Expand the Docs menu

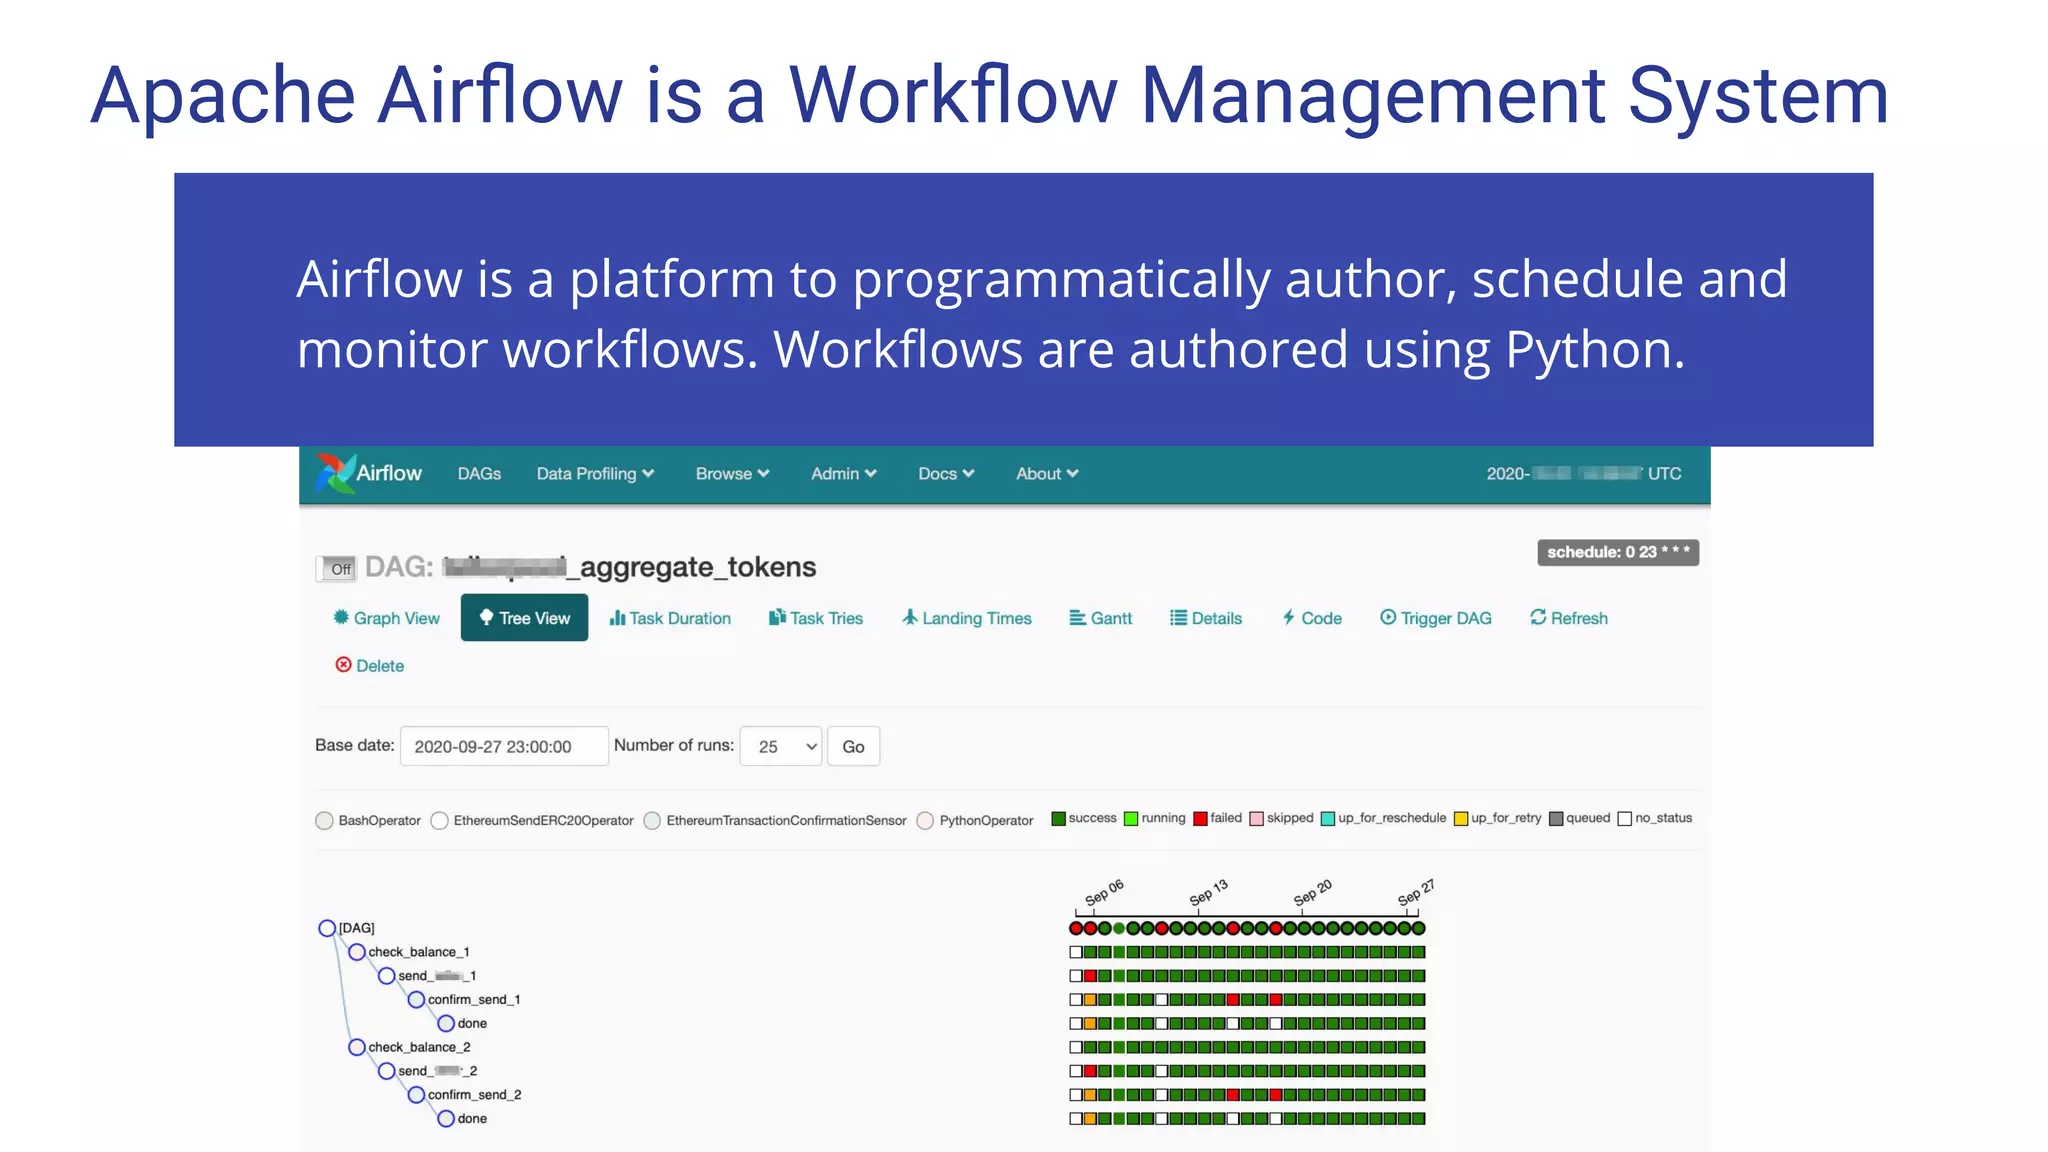coord(946,474)
